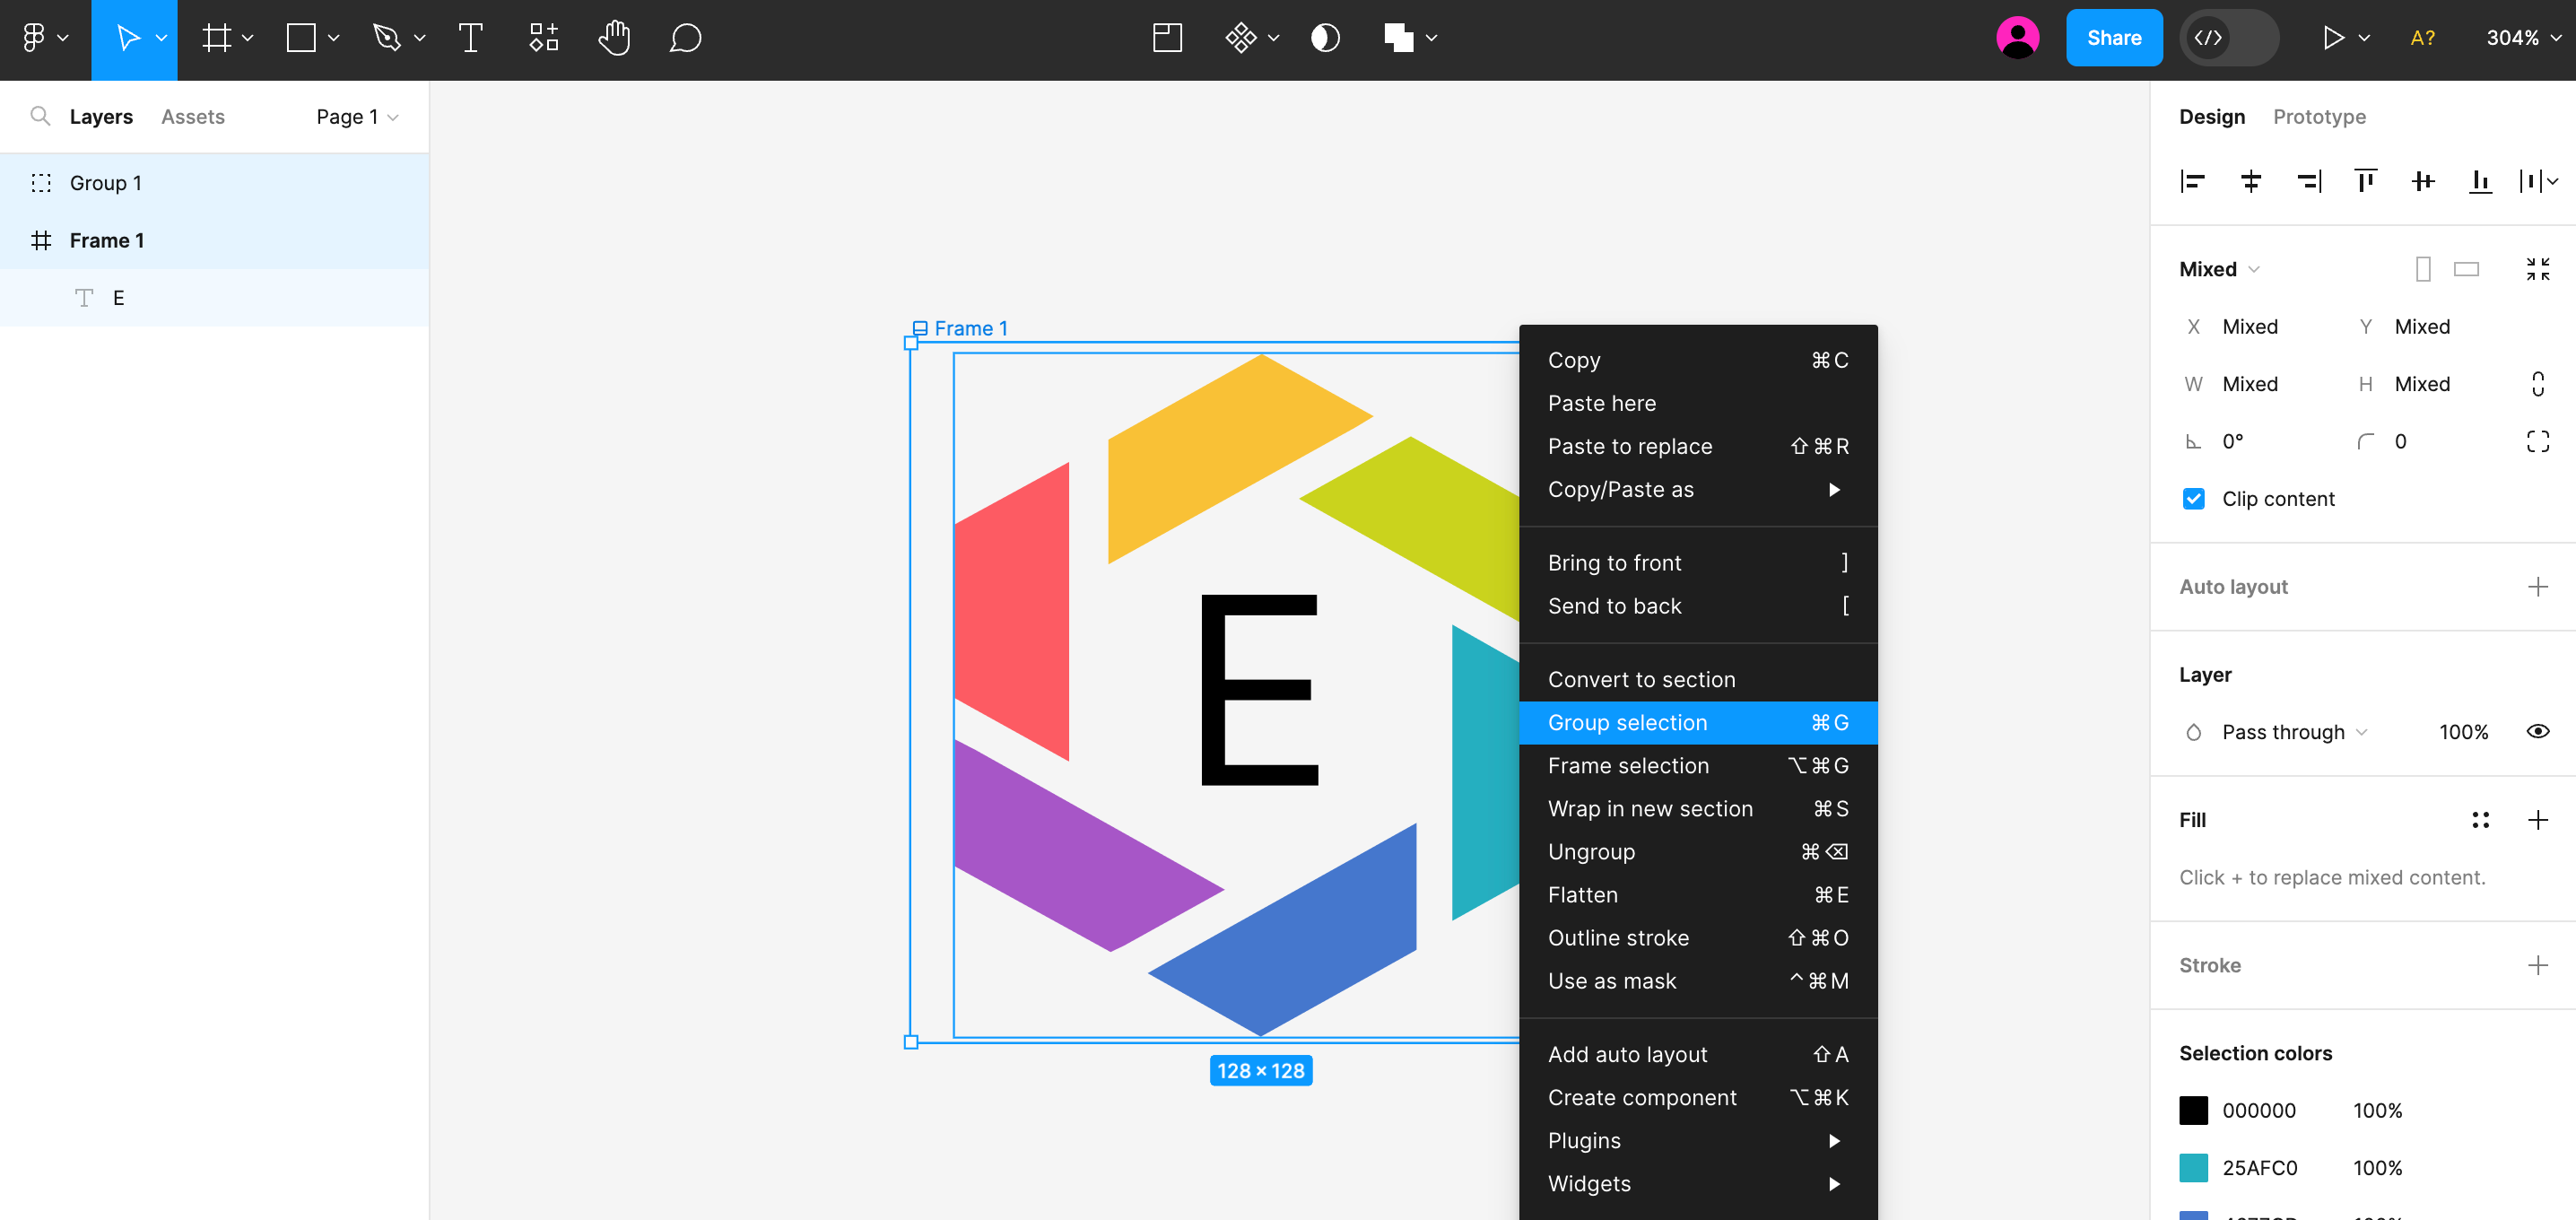Disable the Clip content checkbox

(x=2193, y=498)
